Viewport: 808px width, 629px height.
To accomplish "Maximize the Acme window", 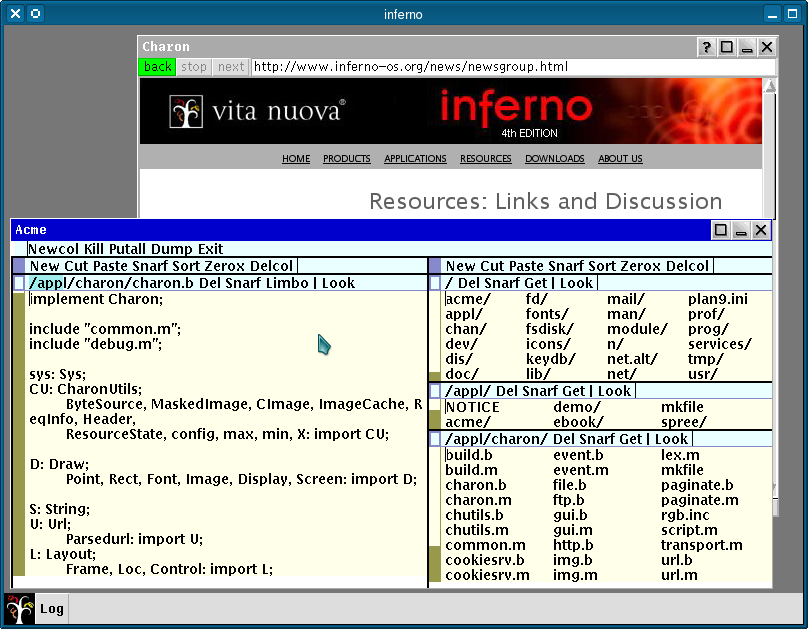I will tap(721, 231).
